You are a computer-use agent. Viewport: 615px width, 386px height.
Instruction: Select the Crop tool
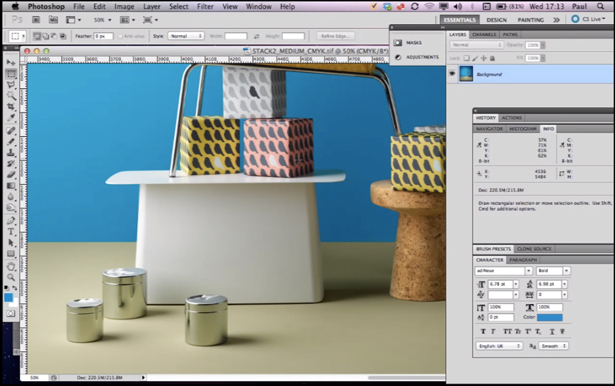(x=11, y=106)
